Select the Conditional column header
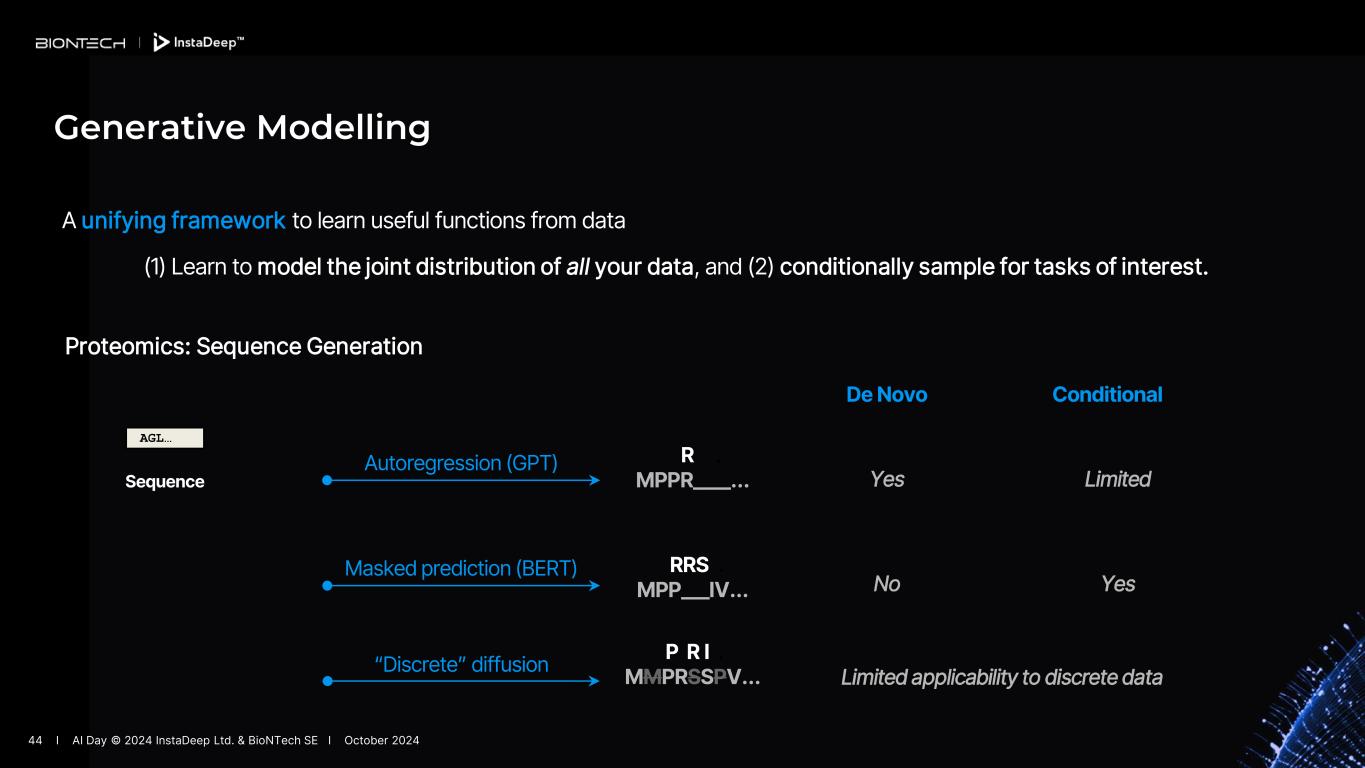 coord(1107,395)
